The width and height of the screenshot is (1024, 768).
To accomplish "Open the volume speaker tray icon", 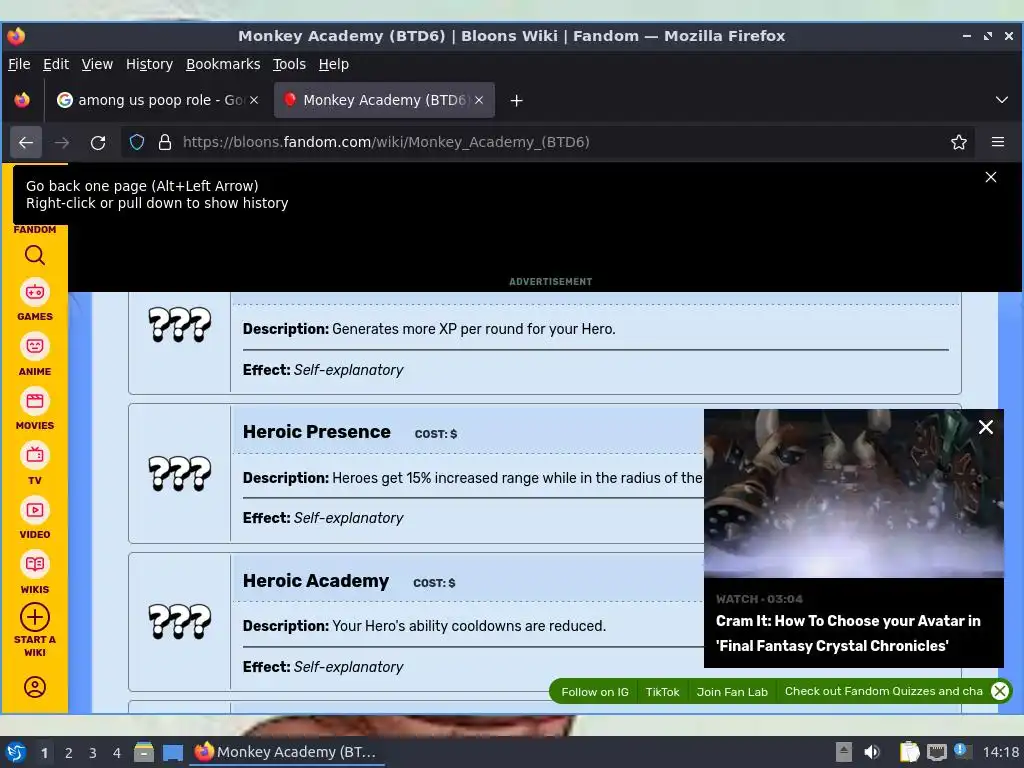I will [872, 752].
